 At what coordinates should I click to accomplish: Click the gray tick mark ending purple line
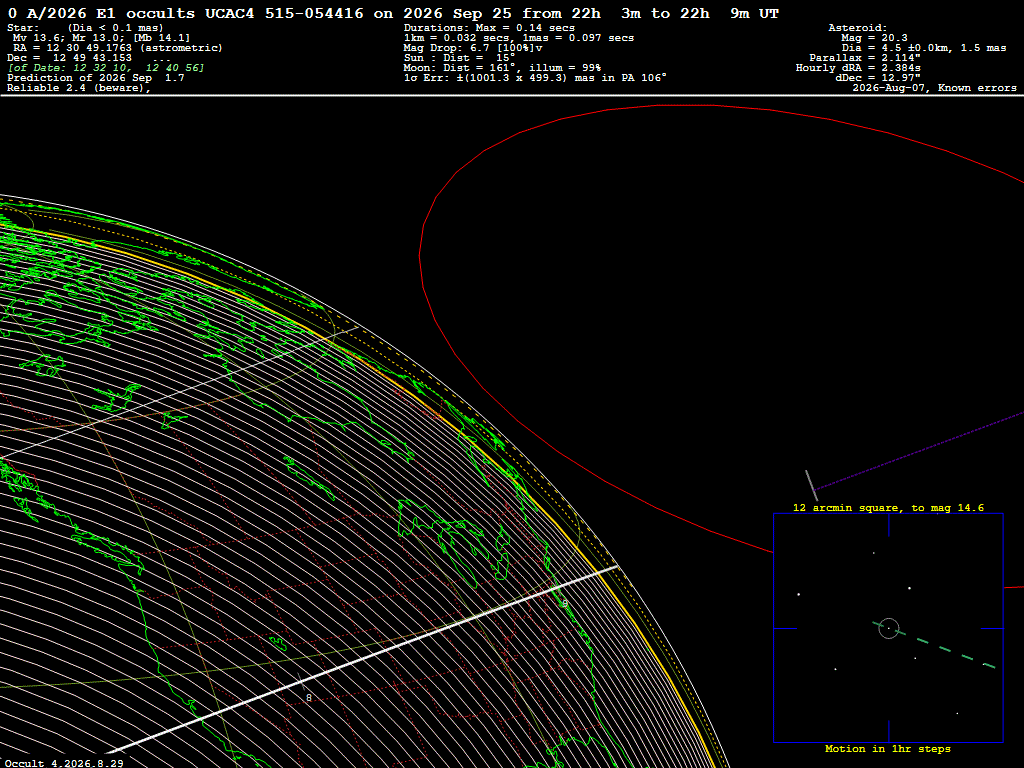click(x=811, y=485)
